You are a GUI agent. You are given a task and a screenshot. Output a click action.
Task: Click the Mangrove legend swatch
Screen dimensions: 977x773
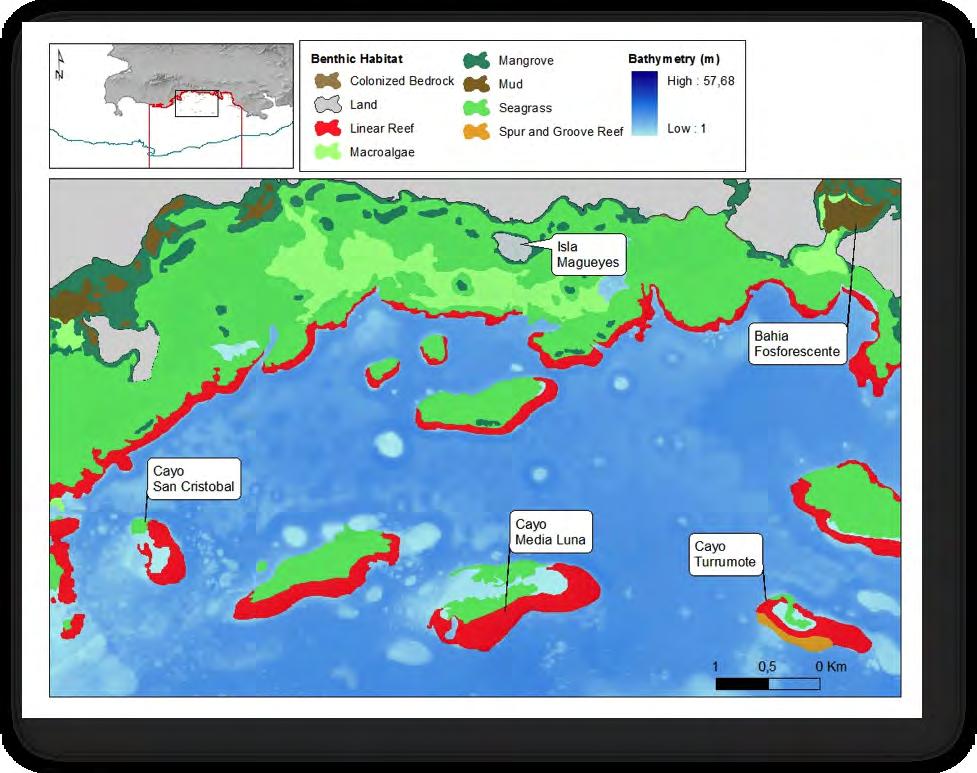477,60
